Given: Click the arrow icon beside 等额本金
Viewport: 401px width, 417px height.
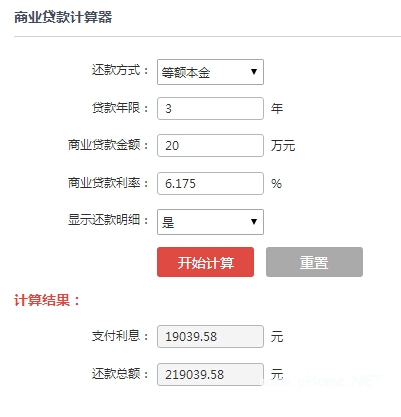Looking at the screenshot, I should (254, 72).
